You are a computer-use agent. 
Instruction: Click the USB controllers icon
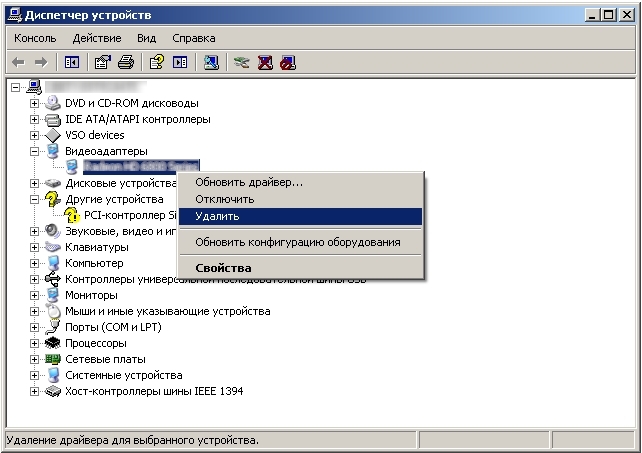52,279
